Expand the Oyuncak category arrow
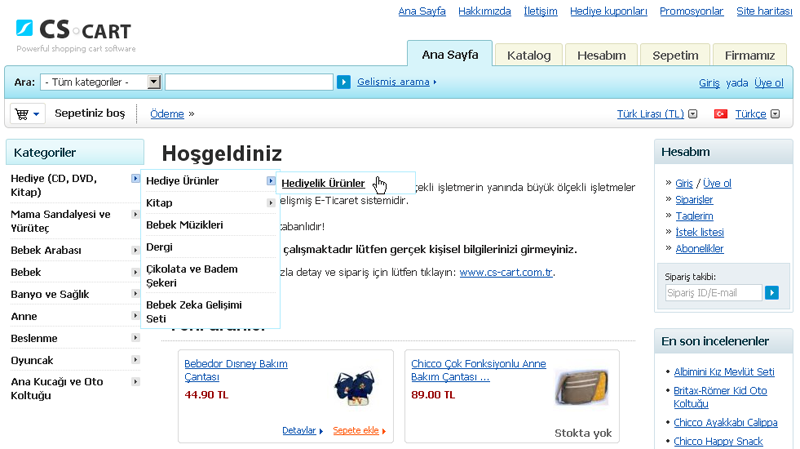The width and height of the screenshot is (800, 449). pyautogui.click(x=135, y=359)
